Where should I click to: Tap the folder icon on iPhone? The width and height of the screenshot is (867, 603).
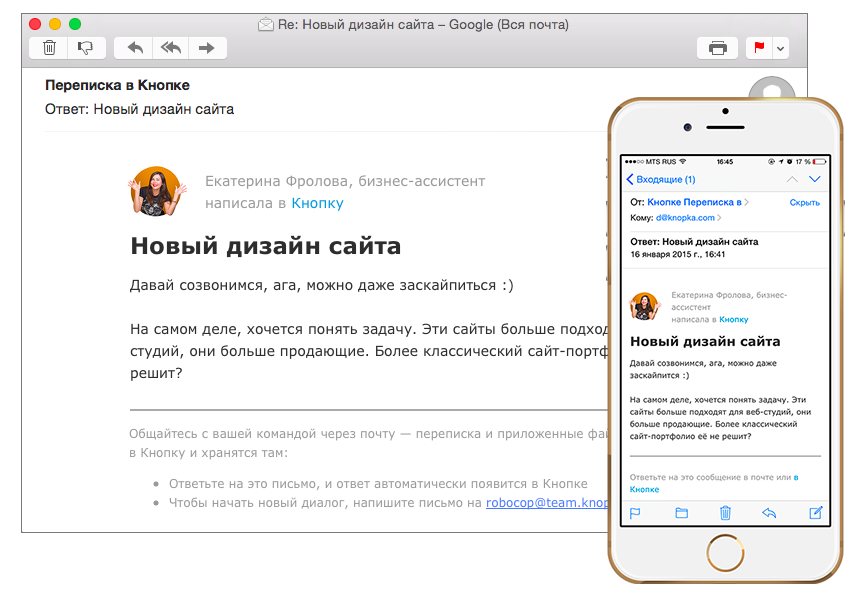coord(681,513)
